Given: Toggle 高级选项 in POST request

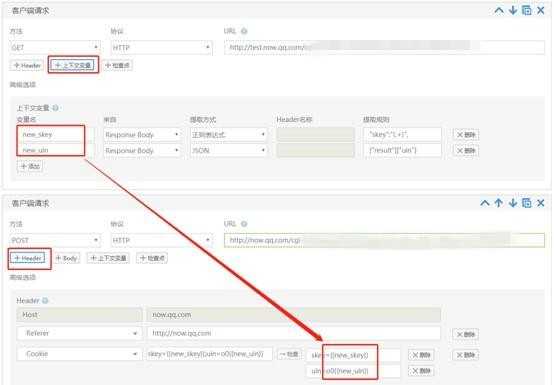Looking at the screenshot, I should coord(23,277).
